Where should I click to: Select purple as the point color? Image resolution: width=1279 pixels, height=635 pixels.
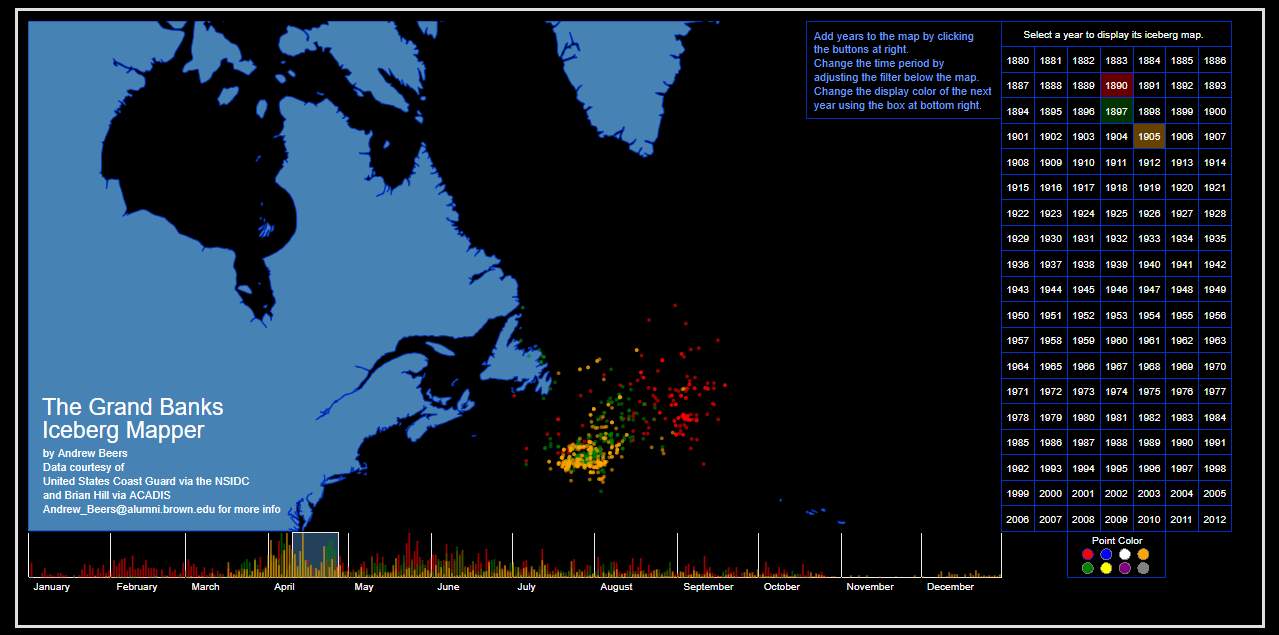tap(1124, 567)
